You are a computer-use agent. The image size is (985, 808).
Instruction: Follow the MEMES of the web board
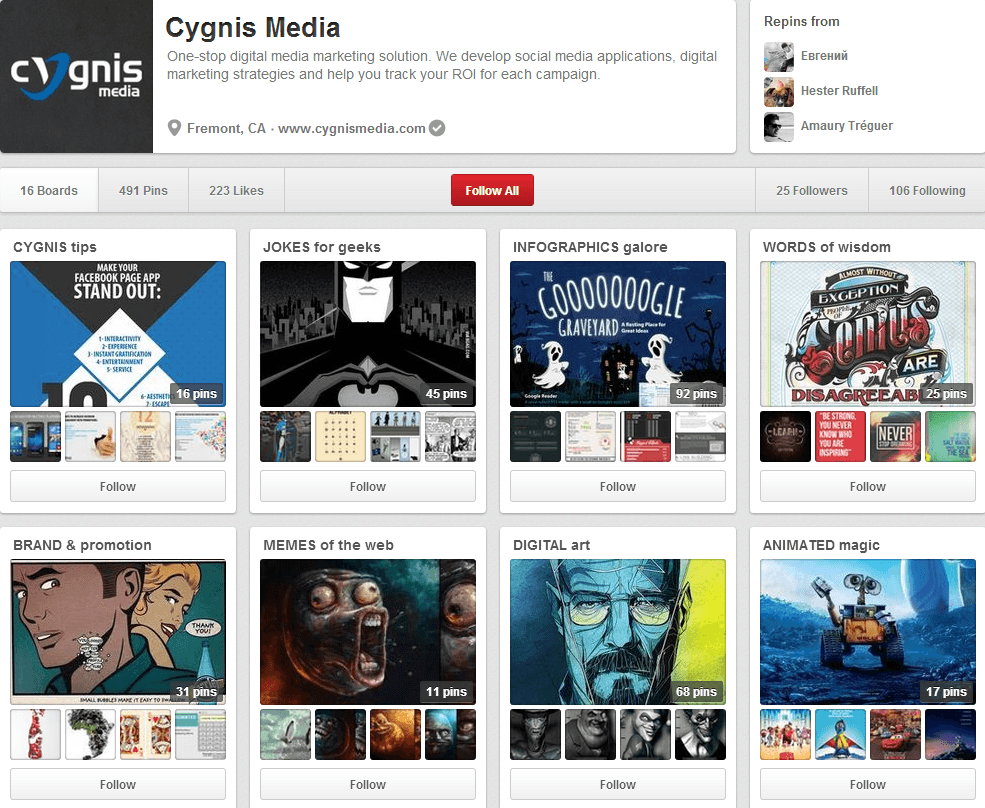[x=367, y=784]
